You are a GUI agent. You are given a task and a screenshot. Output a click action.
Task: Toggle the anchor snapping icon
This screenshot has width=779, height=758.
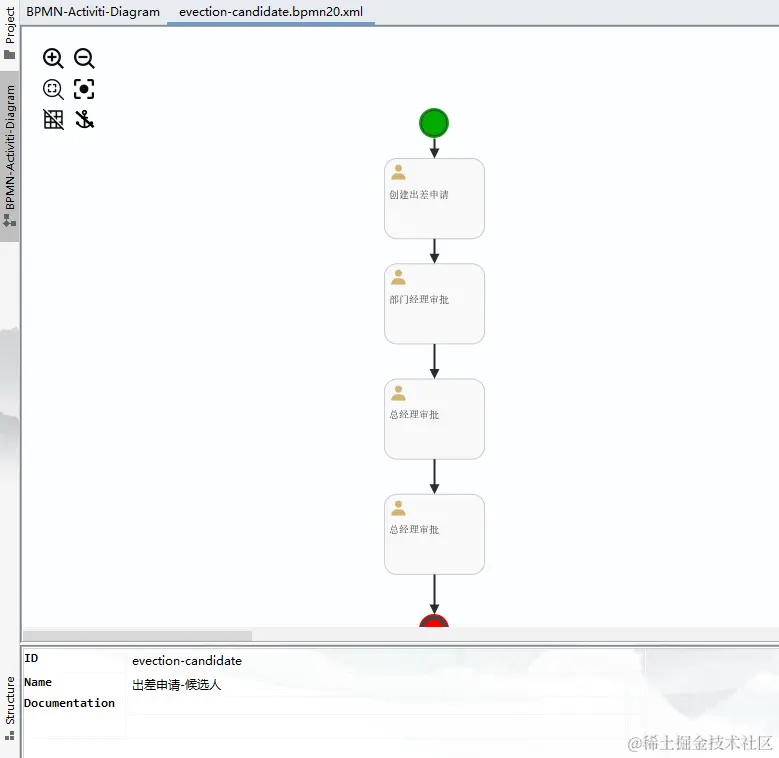(x=84, y=120)
